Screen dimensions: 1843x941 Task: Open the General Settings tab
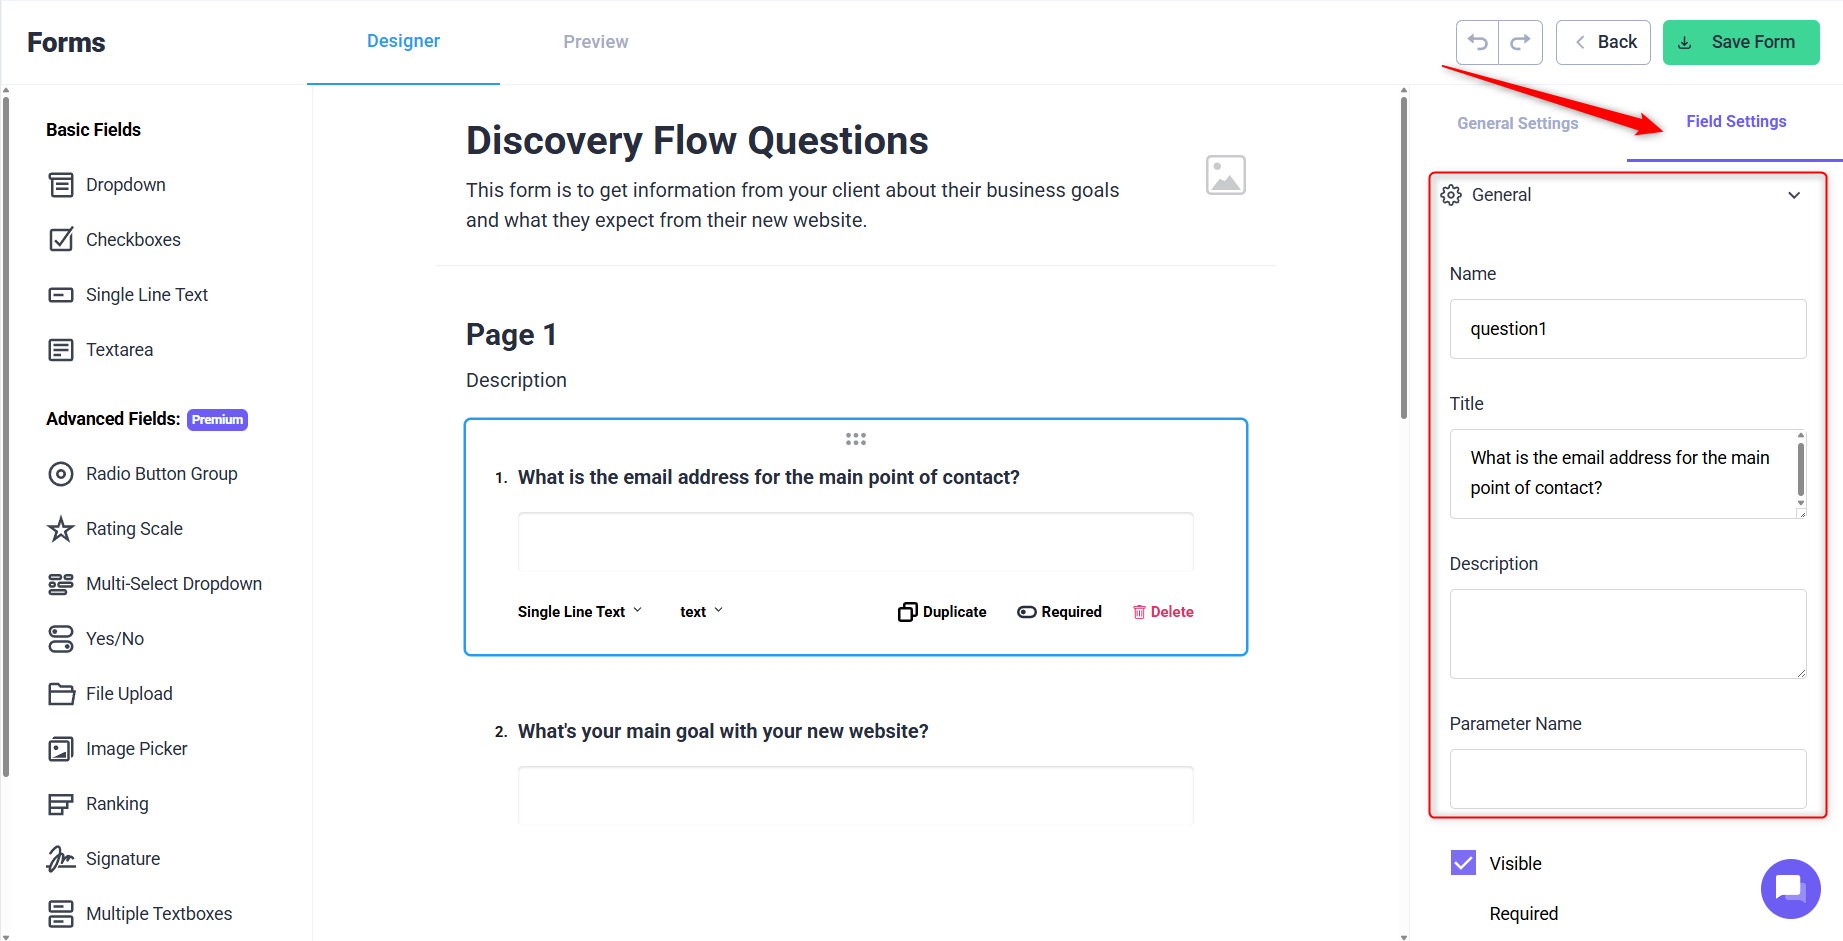[x=1517, y=123]
